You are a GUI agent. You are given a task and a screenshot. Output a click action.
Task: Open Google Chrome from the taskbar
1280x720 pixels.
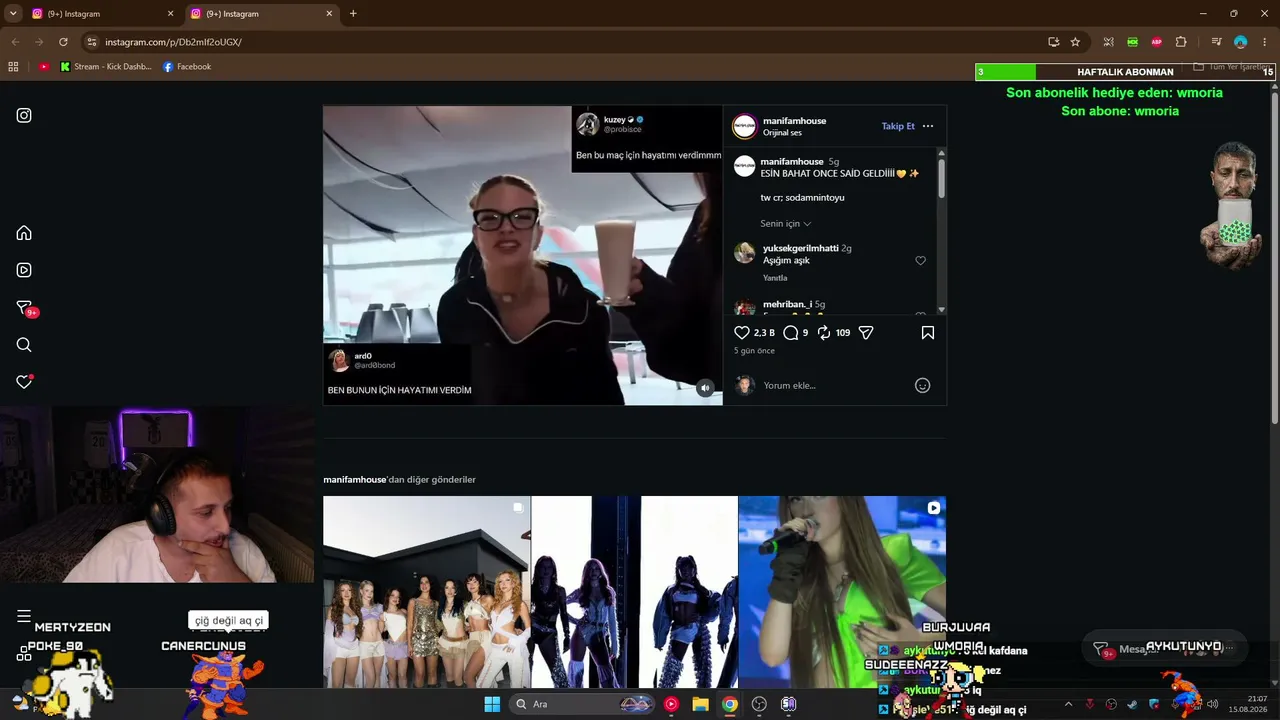pos(730,704)
